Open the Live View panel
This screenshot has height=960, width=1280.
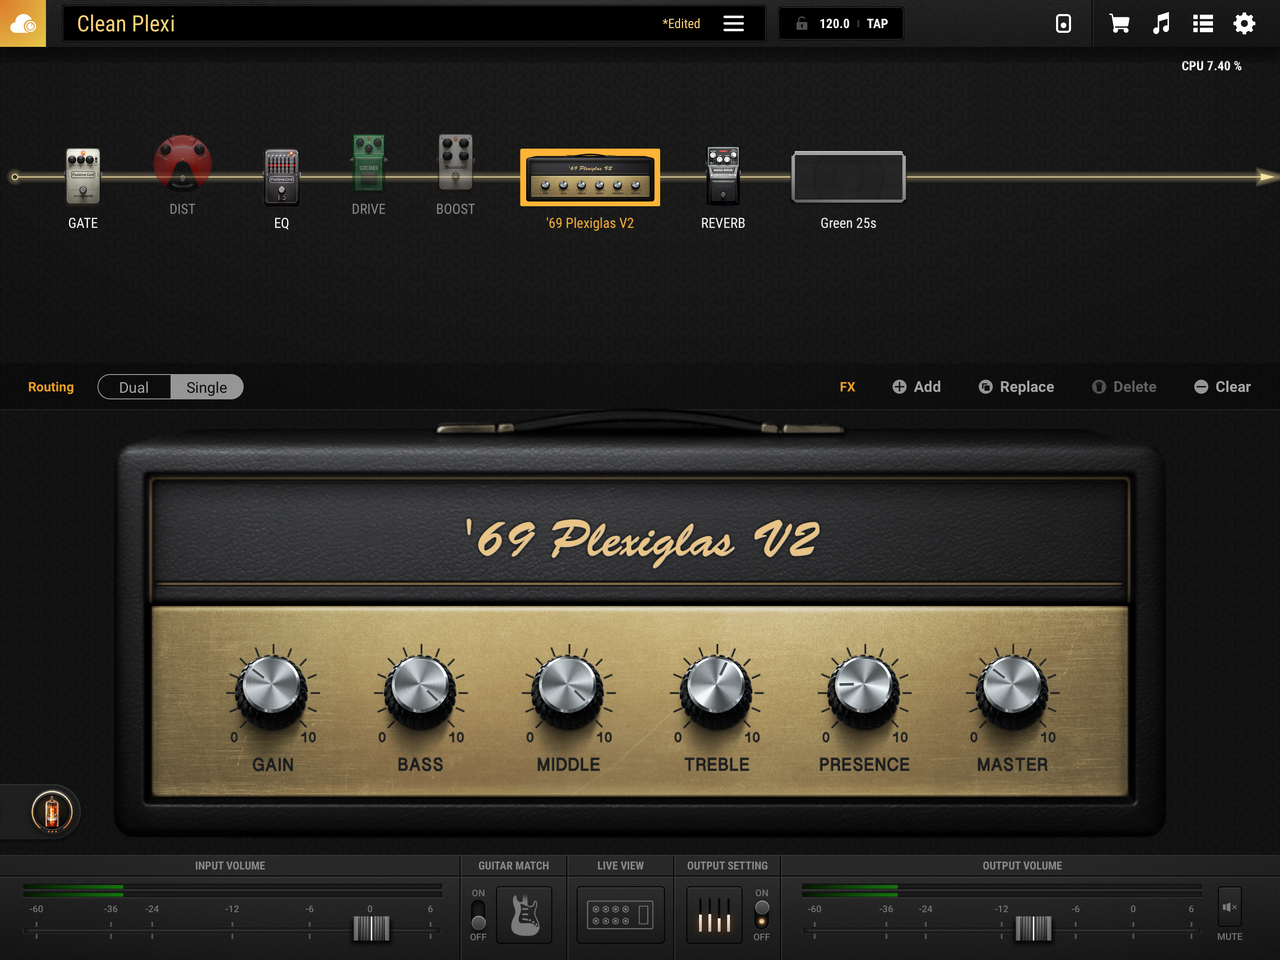[x=621, y=915]
